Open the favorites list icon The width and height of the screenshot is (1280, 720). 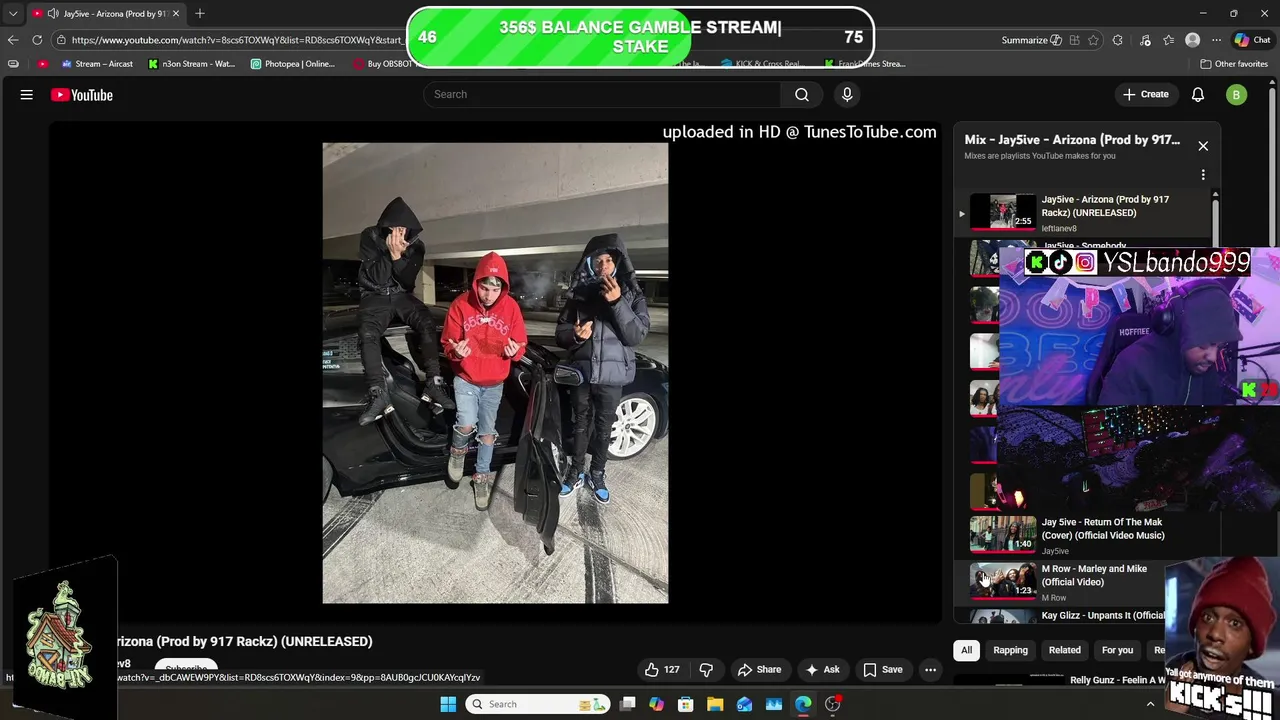point(1168,40)
